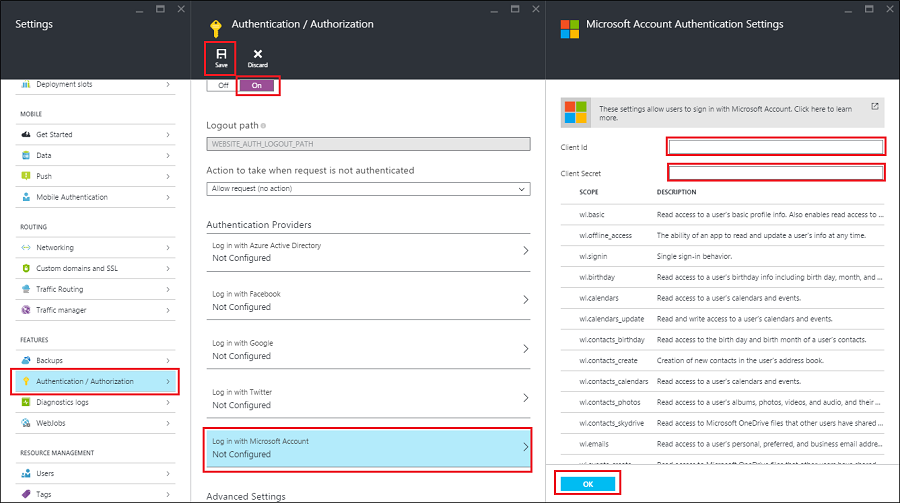Expand Log in with Facebook provider
Viewport: 900px width, 503px height.
coord(368,300)
